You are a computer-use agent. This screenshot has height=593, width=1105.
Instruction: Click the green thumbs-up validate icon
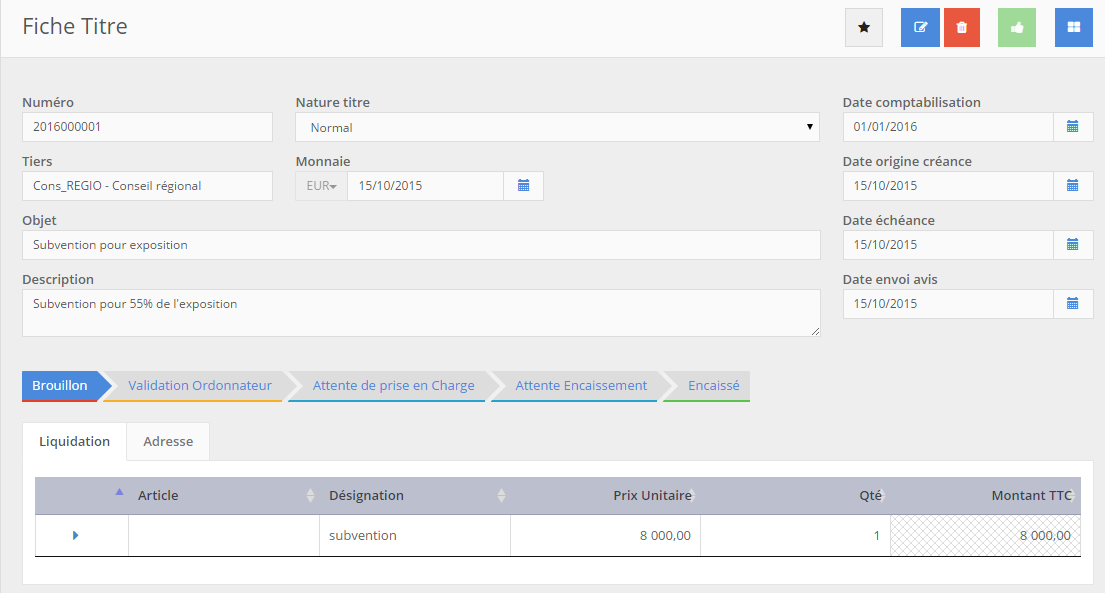click(x=1017, y=28)
